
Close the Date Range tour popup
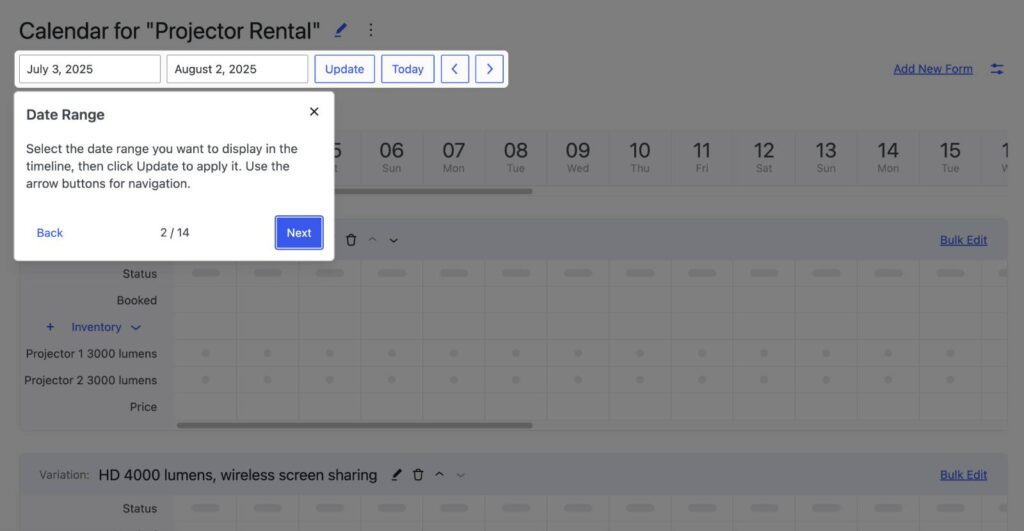tap(314, 112)
